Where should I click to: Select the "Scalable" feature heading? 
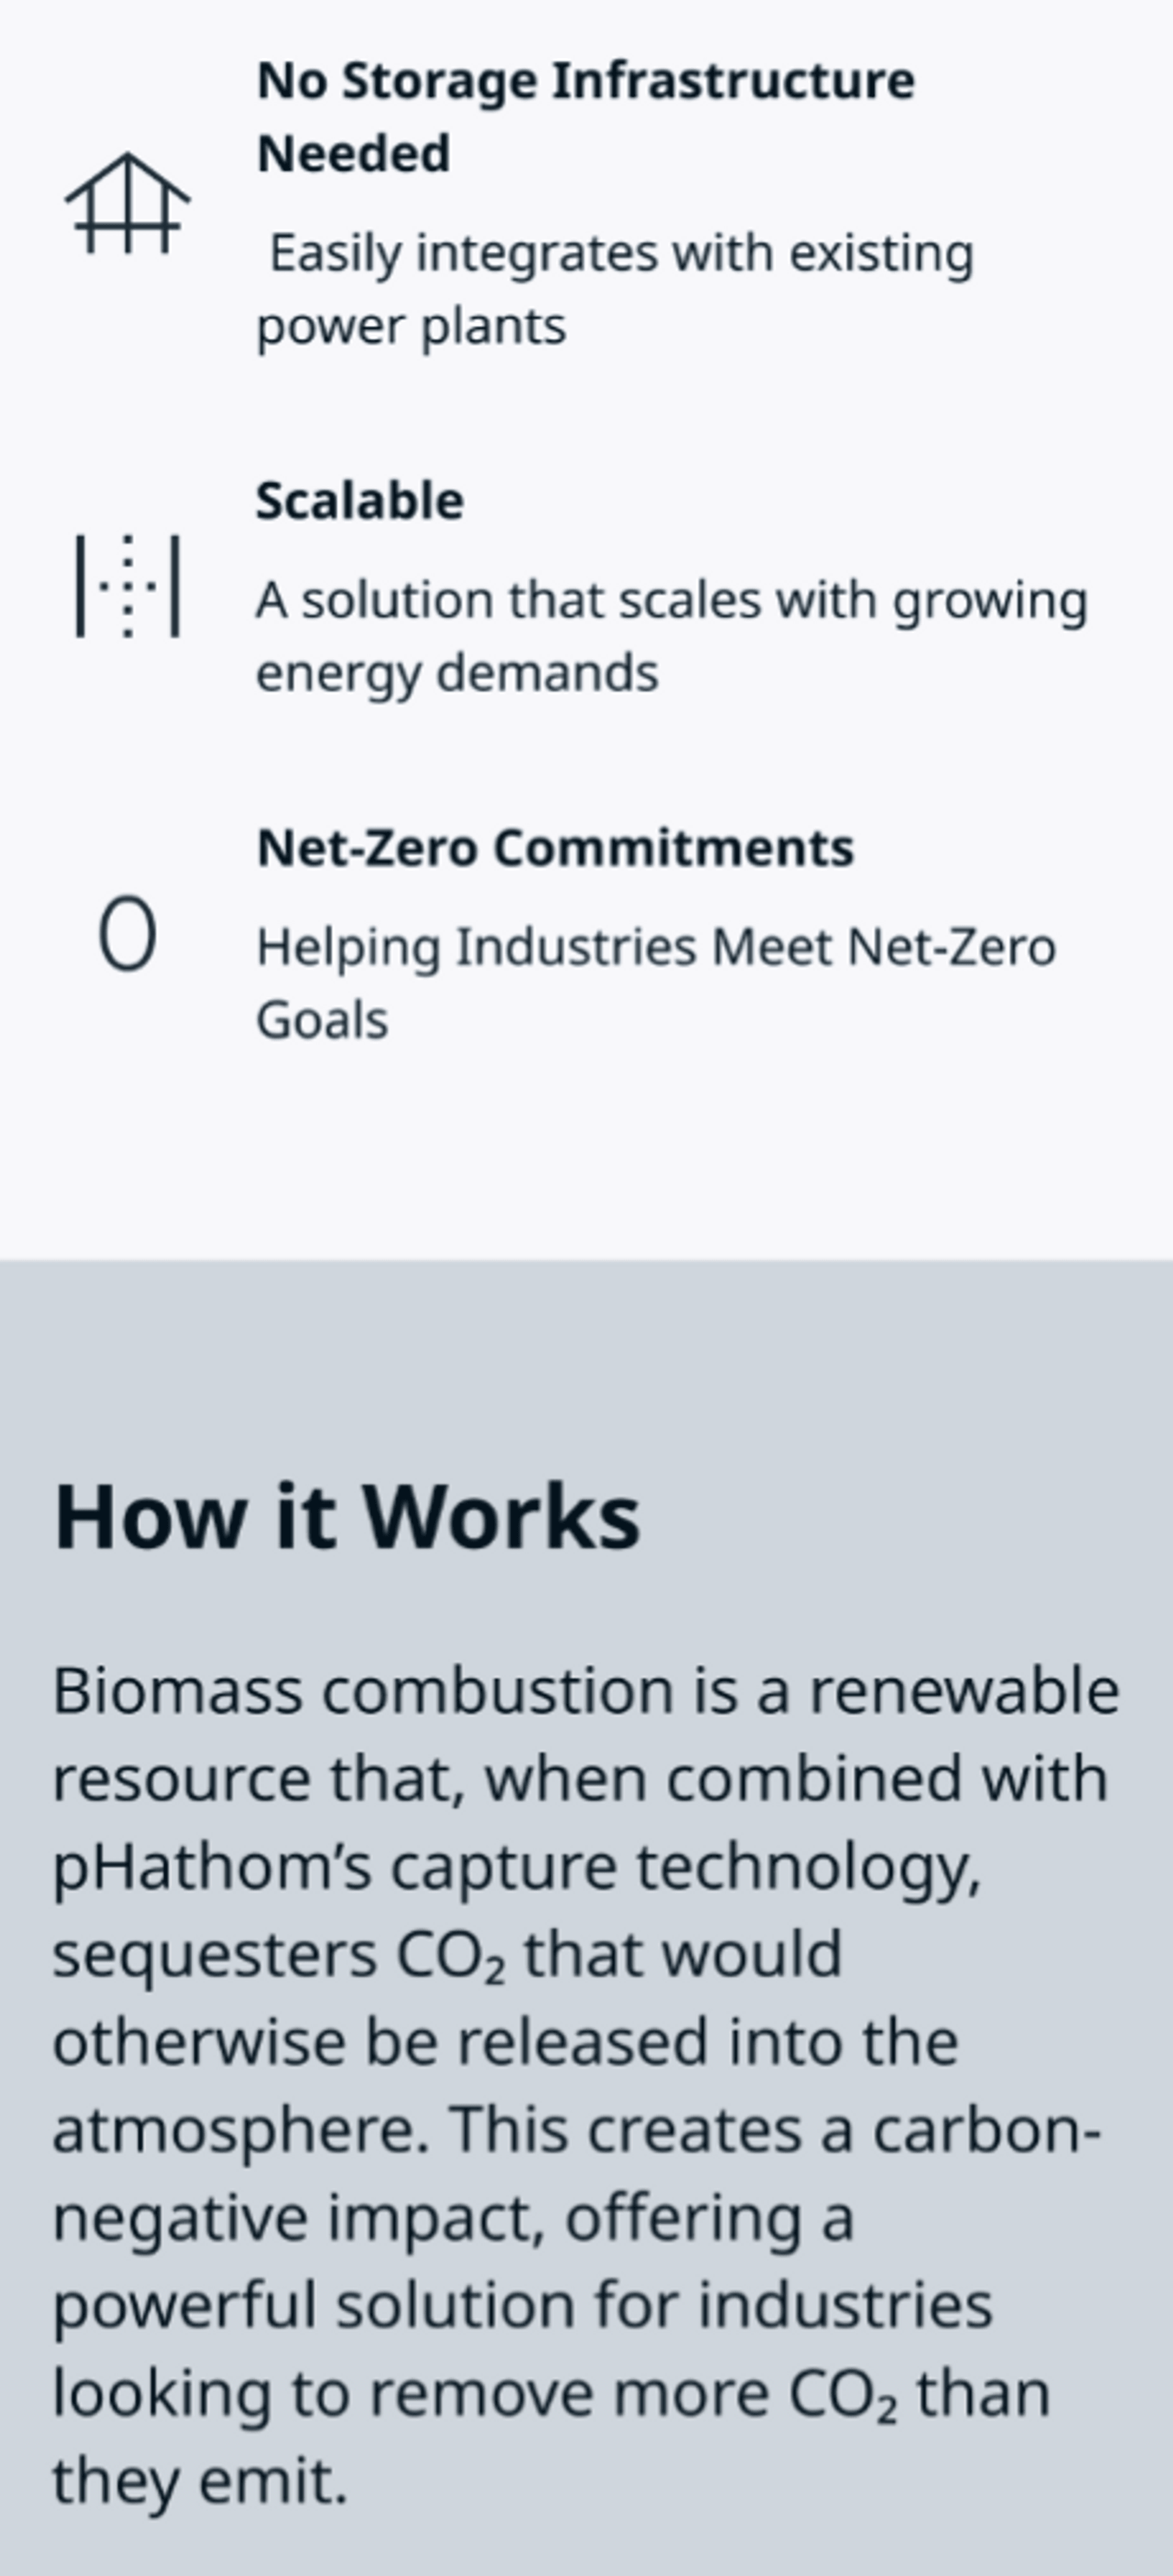pos(360,500)
